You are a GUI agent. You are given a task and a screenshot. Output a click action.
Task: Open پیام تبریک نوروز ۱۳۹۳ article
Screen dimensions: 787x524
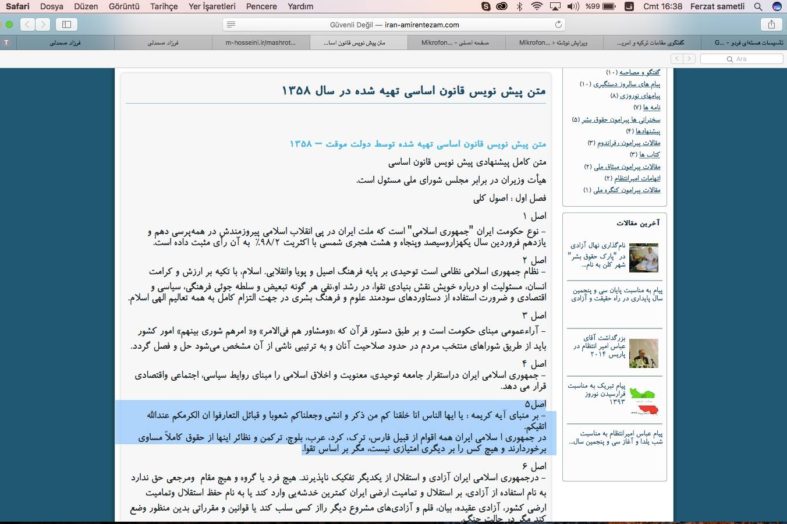(x=597, y=394)
